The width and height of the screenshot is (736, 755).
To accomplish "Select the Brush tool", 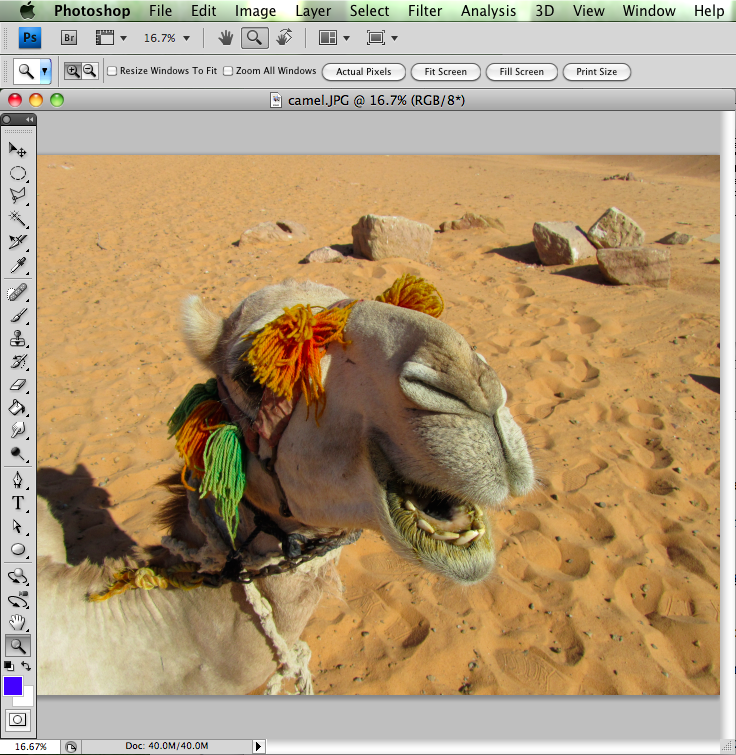I will [18, 315].
